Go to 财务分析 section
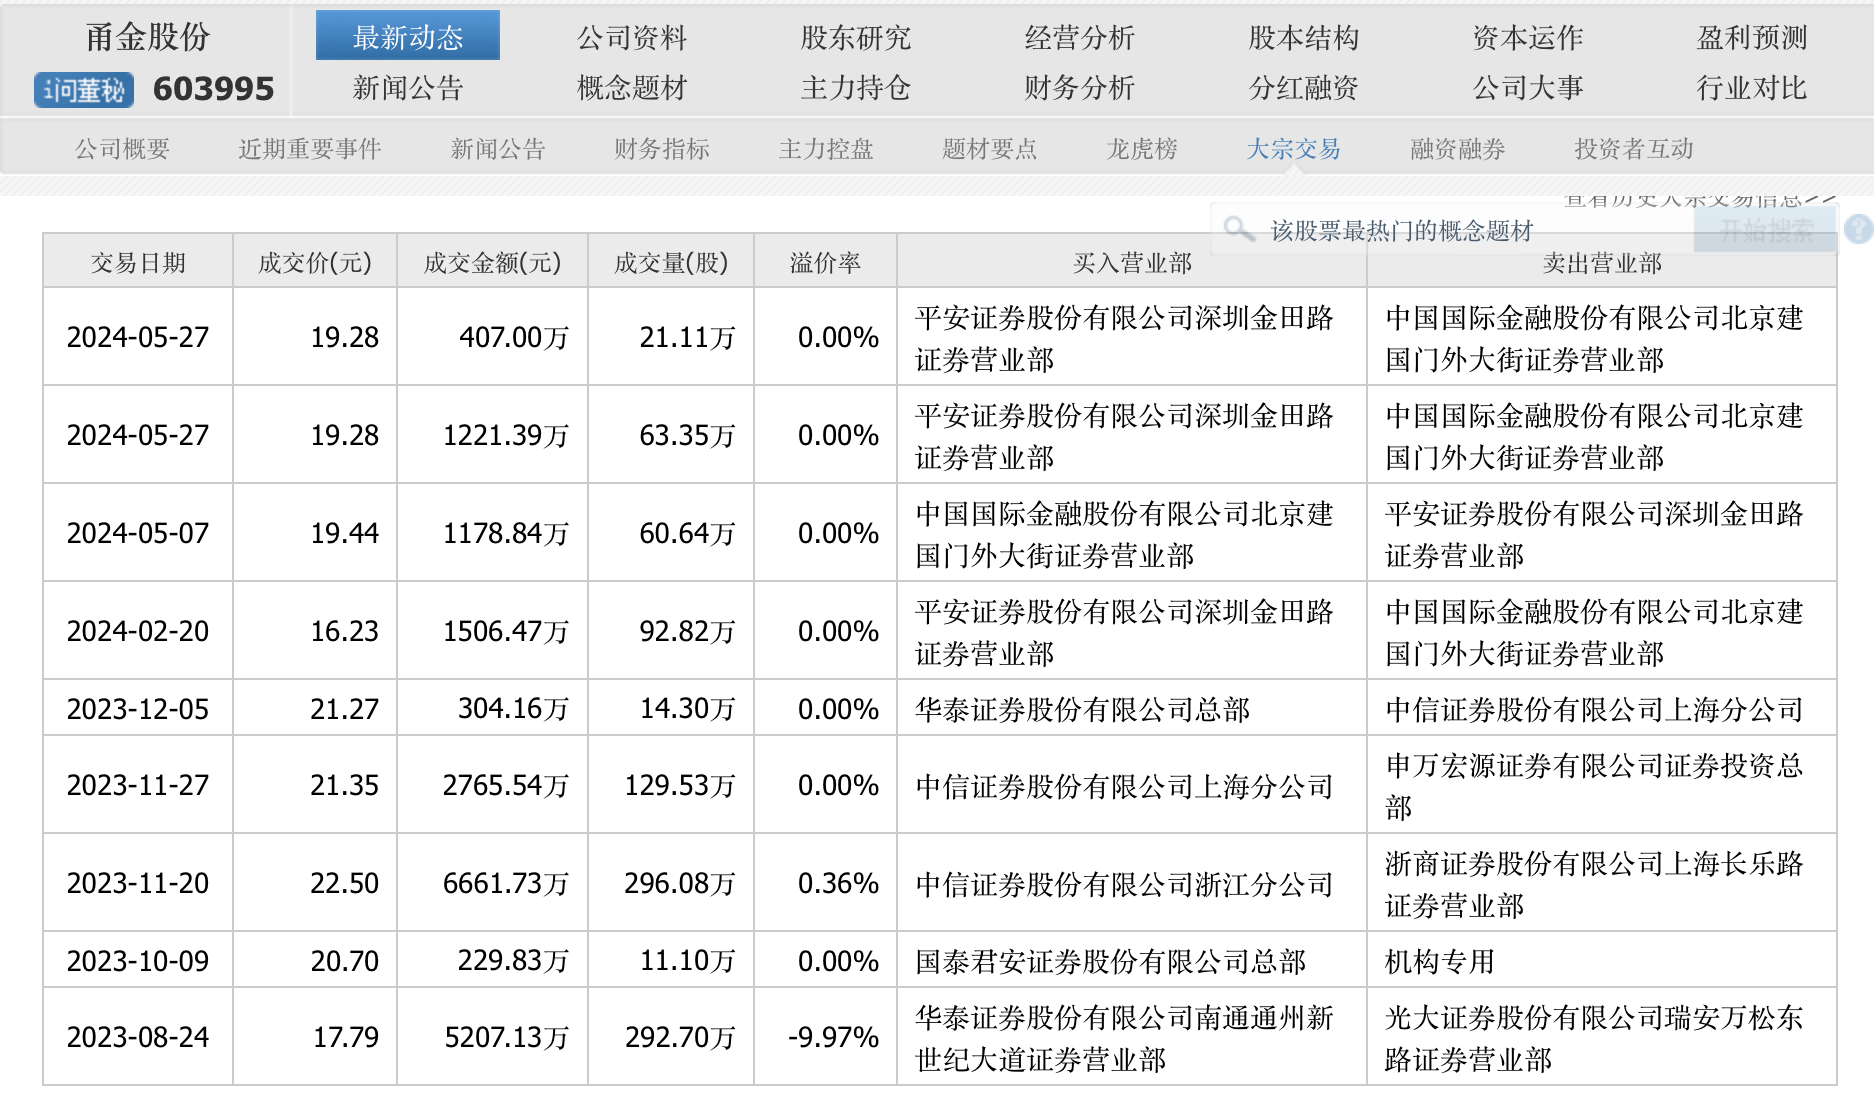 pyautogui.click(x=1080, y=88)
